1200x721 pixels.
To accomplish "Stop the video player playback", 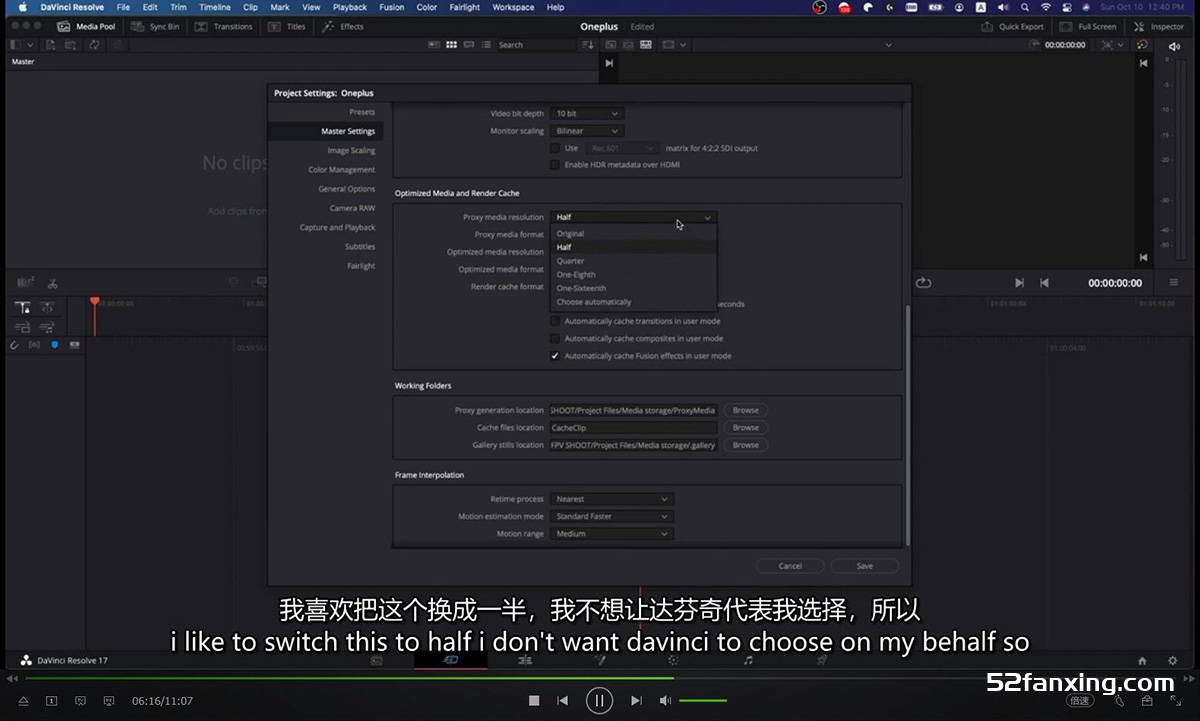I will tap(534, 701).
